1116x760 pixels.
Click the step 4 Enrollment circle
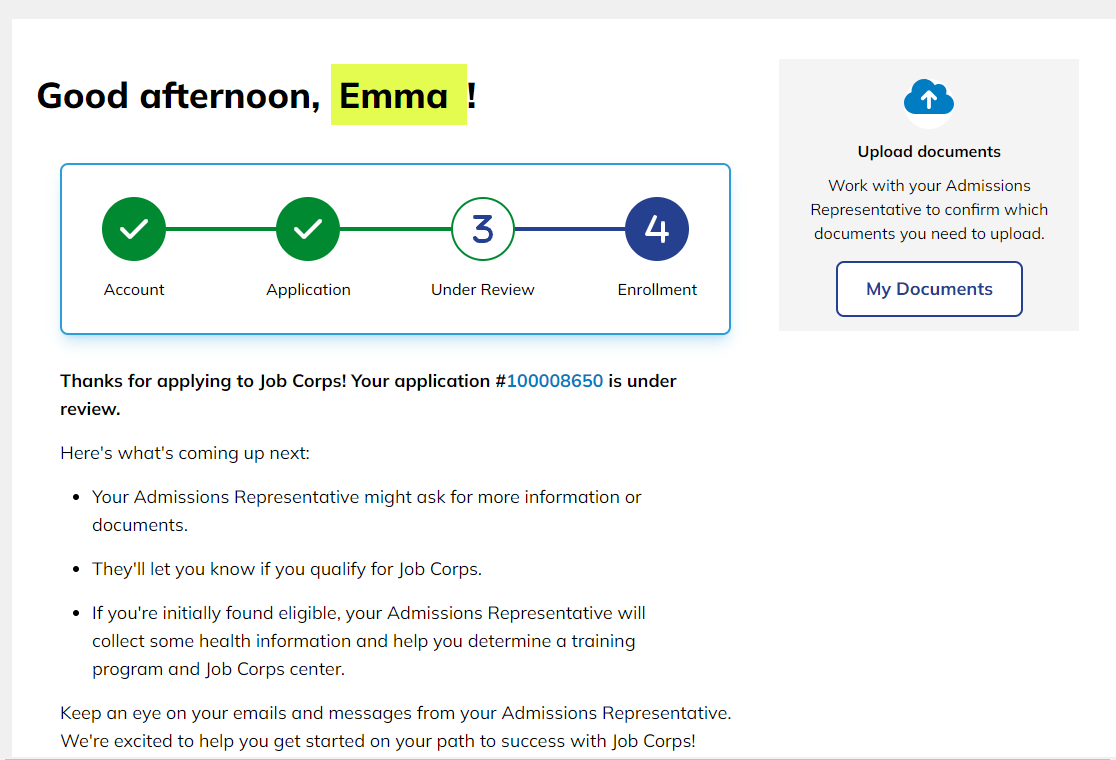coord(657,229)
